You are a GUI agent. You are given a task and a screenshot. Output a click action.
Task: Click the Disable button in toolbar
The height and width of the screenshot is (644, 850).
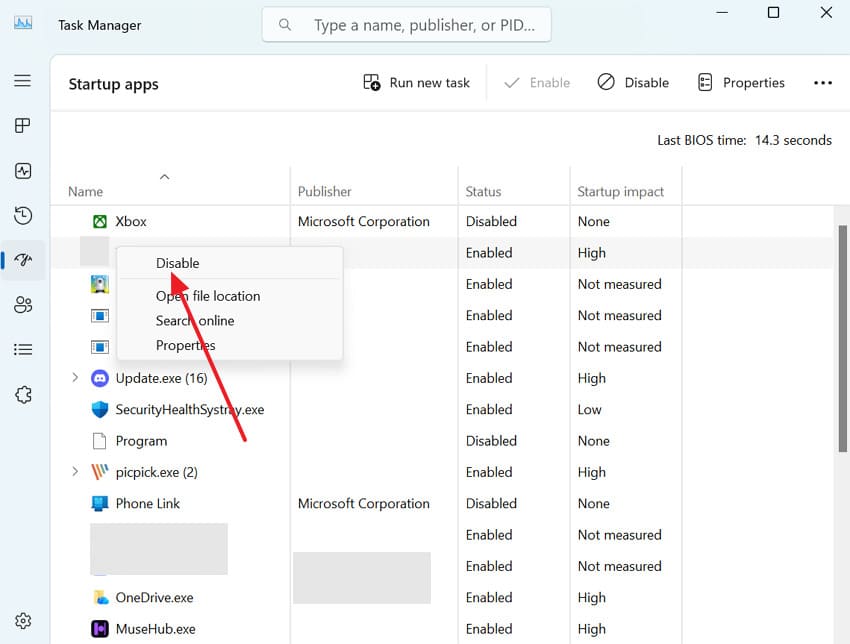click(x=633, y=83)
